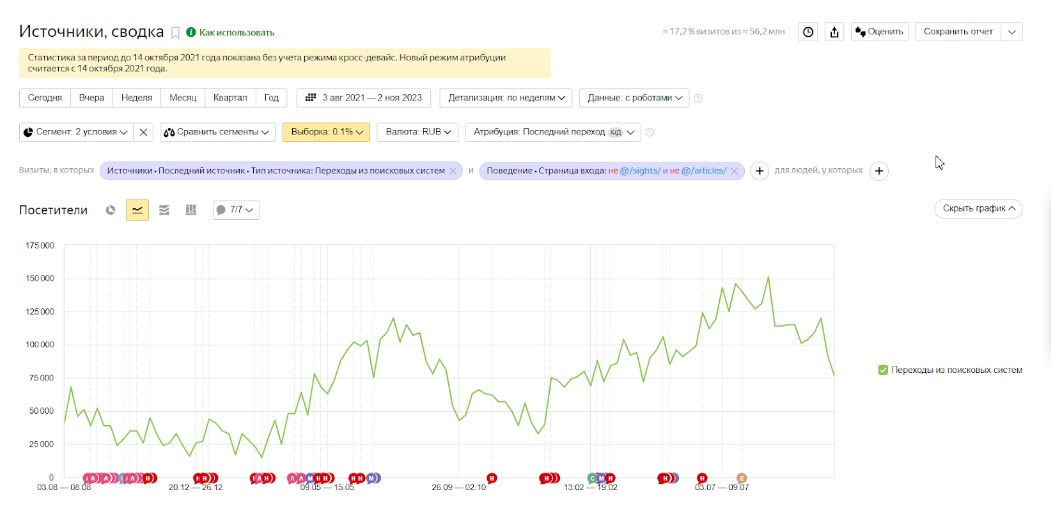Open the 'Выборка: 0.1%' sampling dropdown

pos(326,132)
